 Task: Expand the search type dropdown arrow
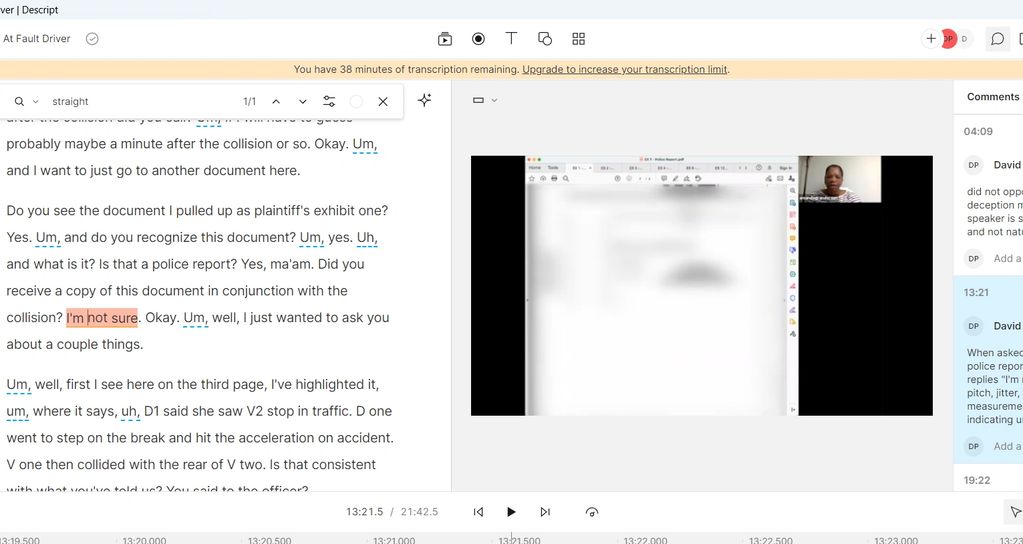coord(36,102)
